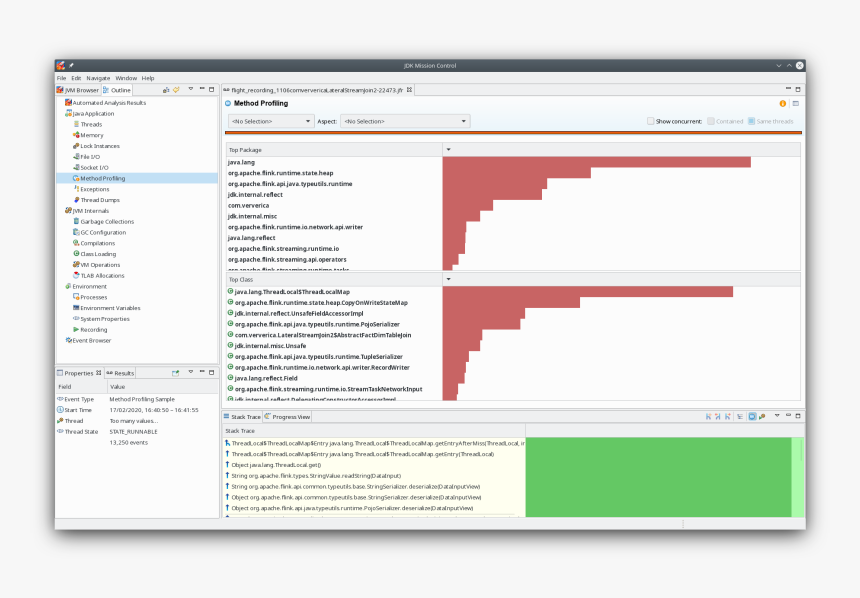Select the com.ververica package row
The height and width of the screenshot is (598, 860).
(x=513, y=206)
